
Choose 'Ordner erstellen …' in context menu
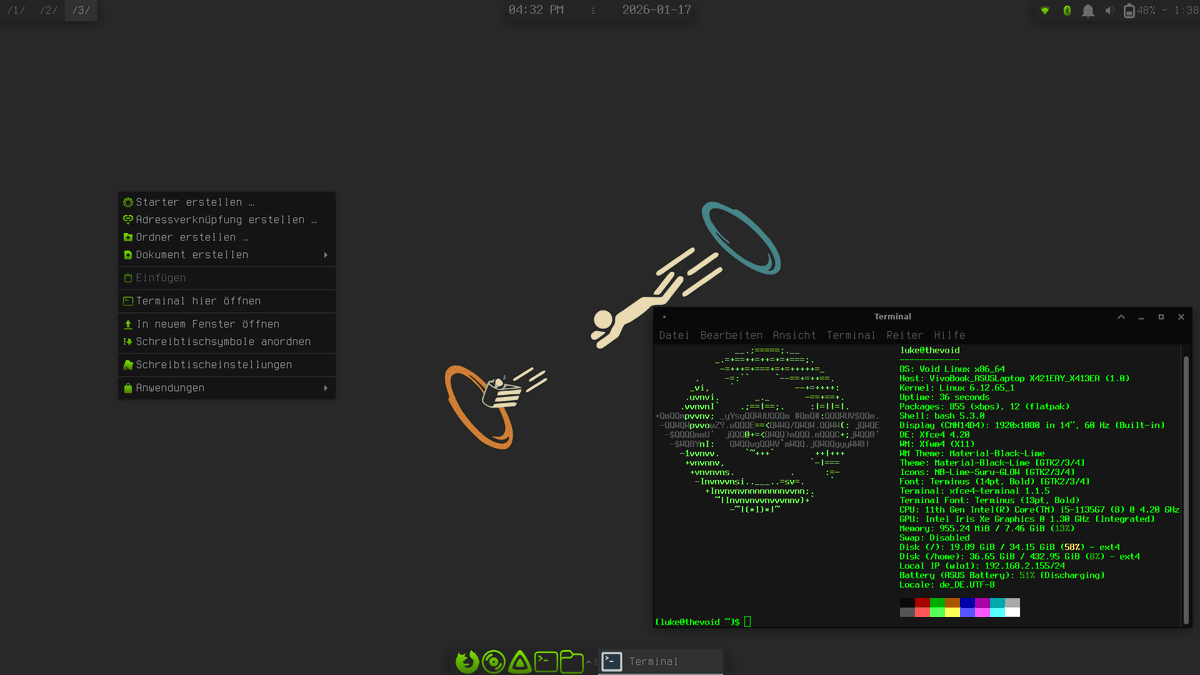[x=227, y=237]
